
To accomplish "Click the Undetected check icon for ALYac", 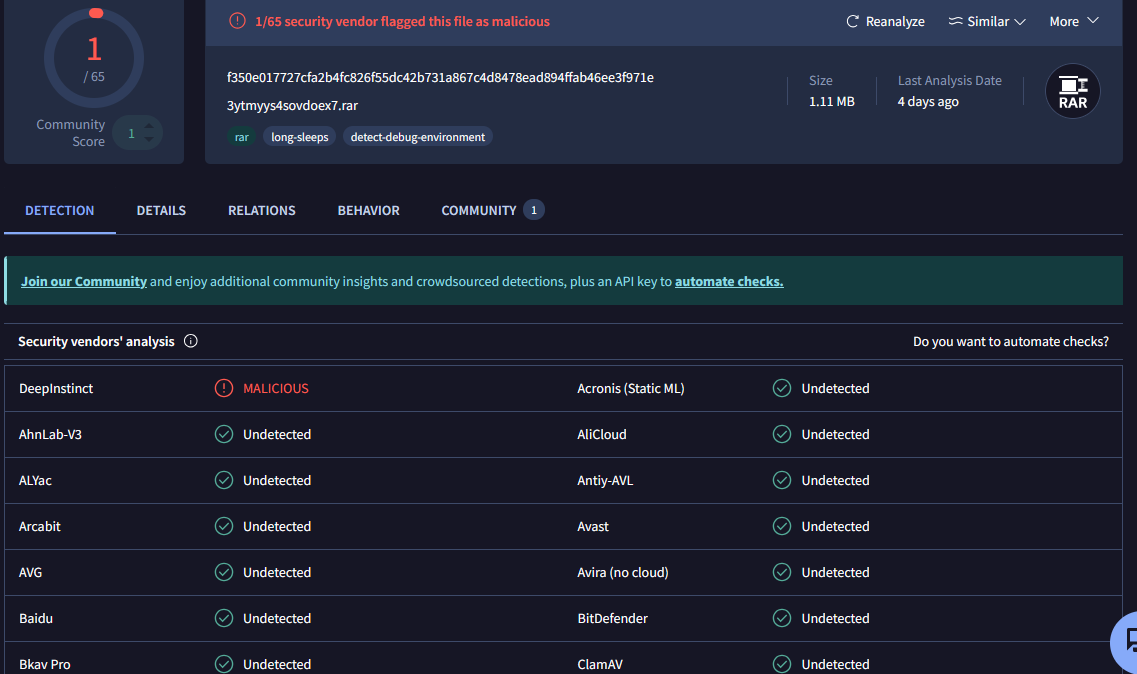I will click(224, 480).
